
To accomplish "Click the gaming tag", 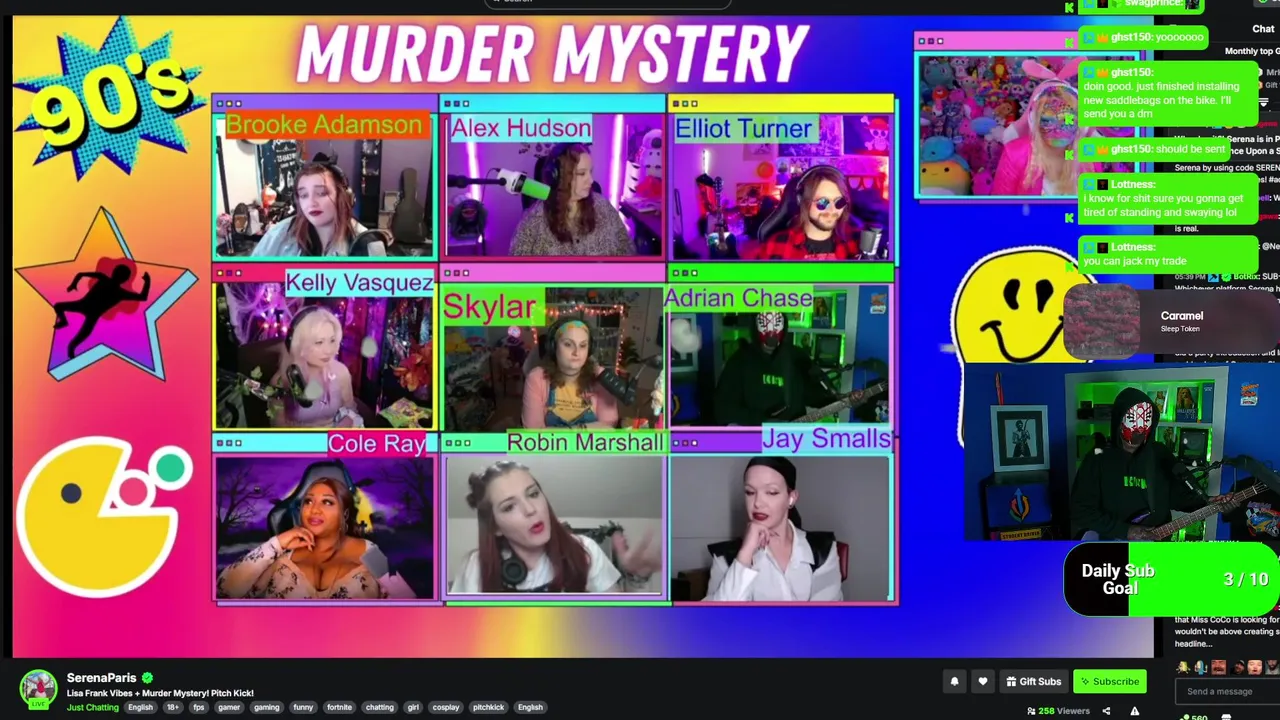I will click(266, 707).
